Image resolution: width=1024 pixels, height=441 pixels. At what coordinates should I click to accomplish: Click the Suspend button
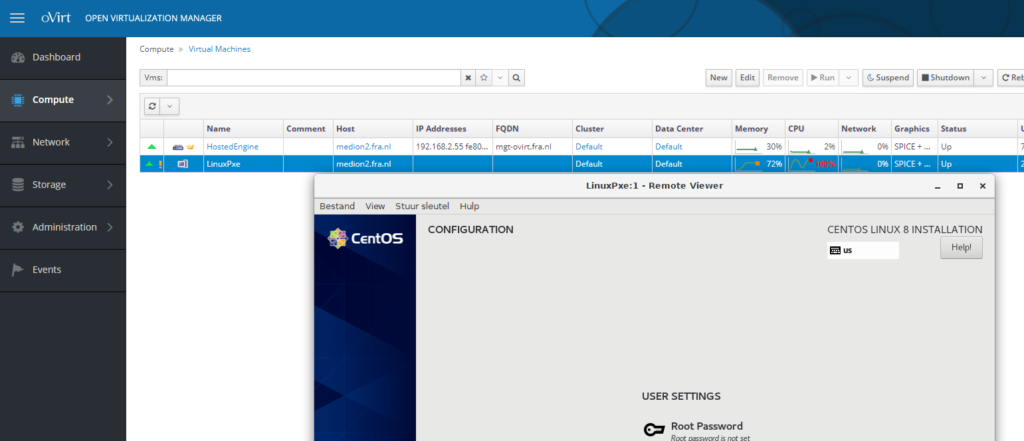coord(887,77)
